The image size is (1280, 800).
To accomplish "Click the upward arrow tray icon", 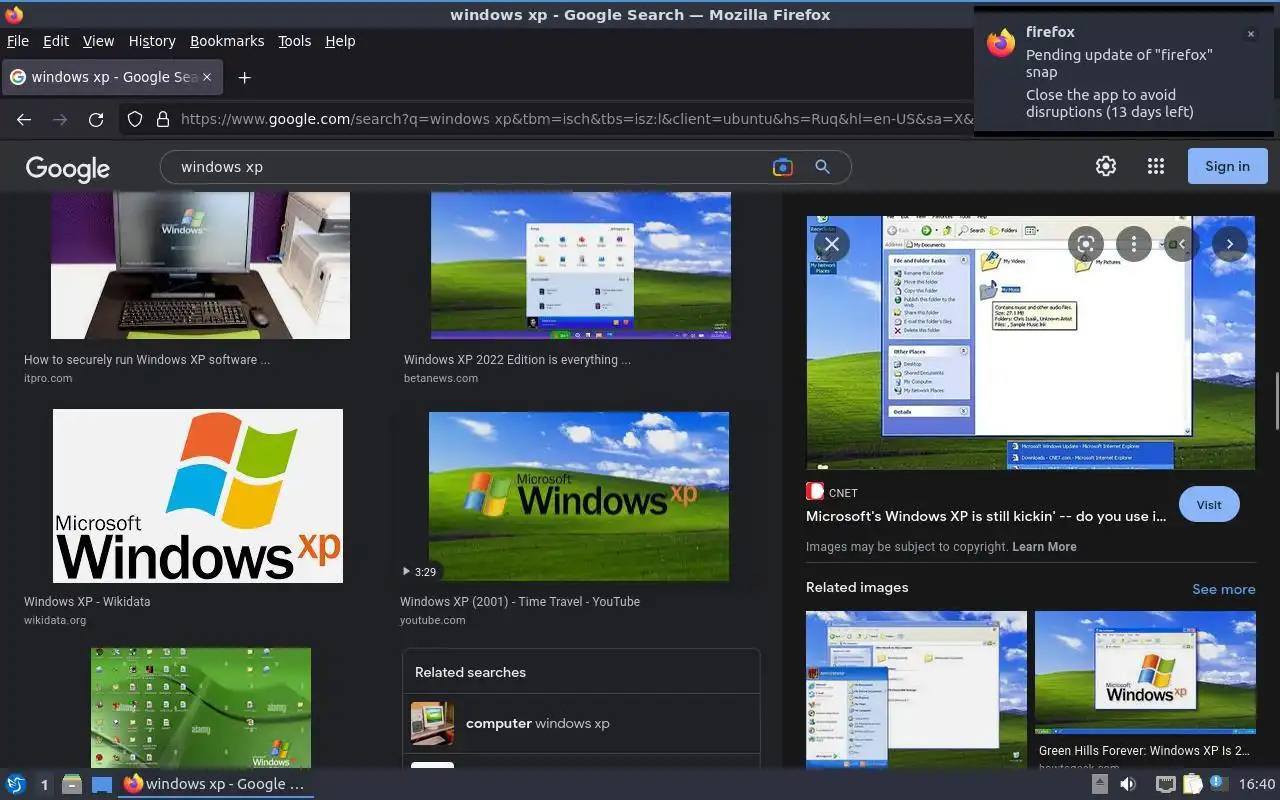I will coord(1100,784).
